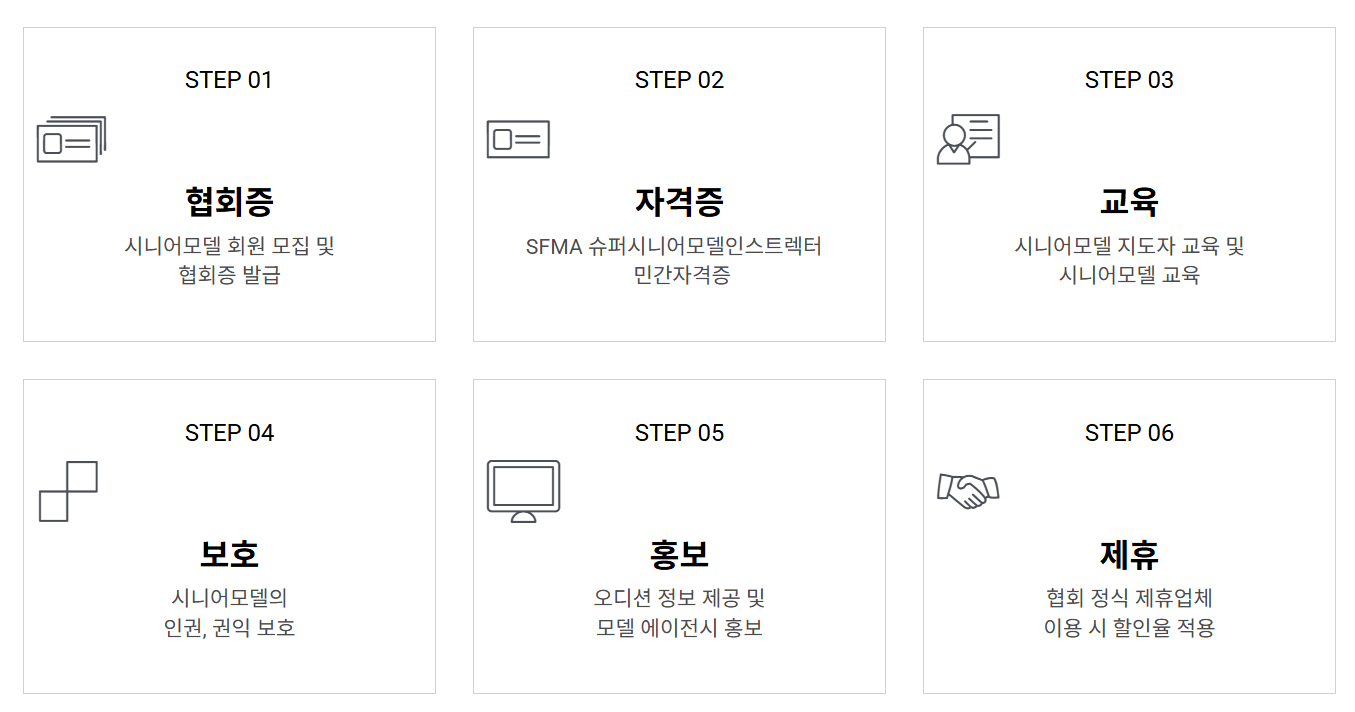Click the monitor icon in STEP 05
Screen dimensions: 1355x712
point(523,491)
